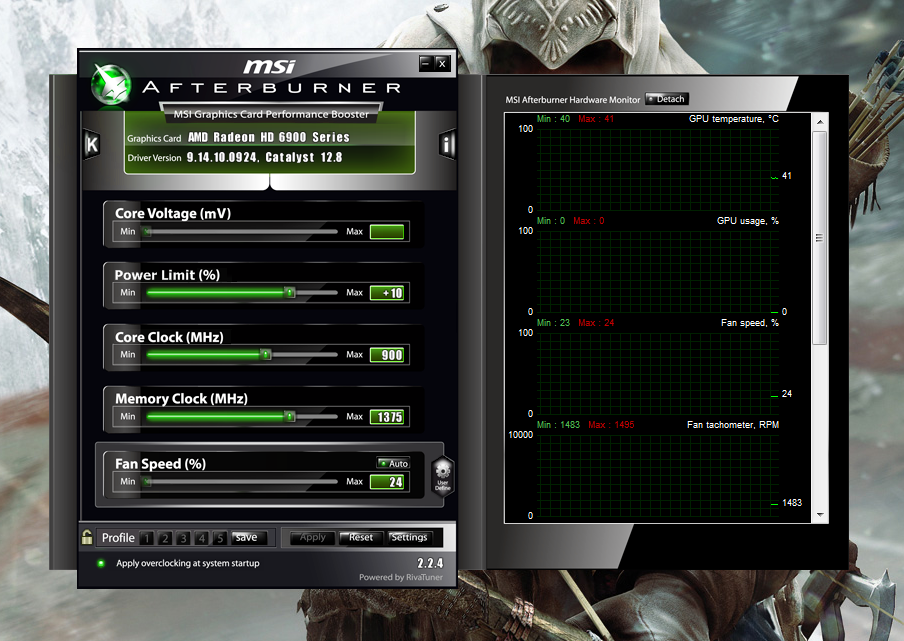This screenshot has height=641, width=904.
Task: Open the Settings dialog
Action: pyautogui.click(x=409, y=537)
